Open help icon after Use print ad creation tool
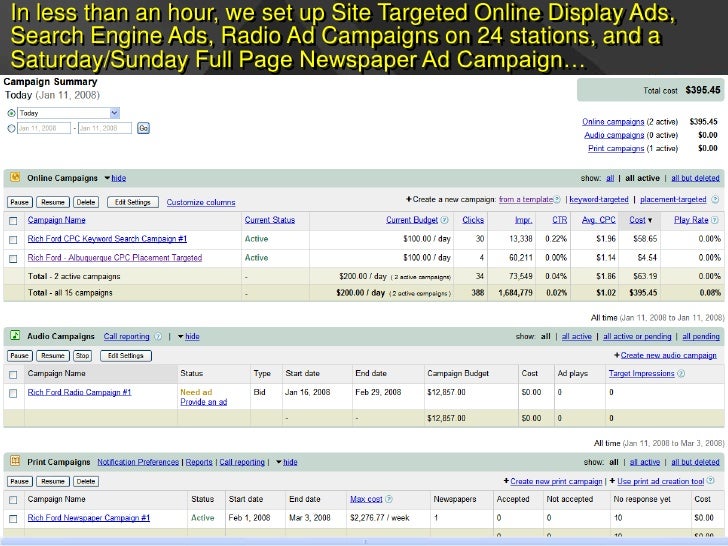Screen dimensions: 728x546 coord(711,481)
